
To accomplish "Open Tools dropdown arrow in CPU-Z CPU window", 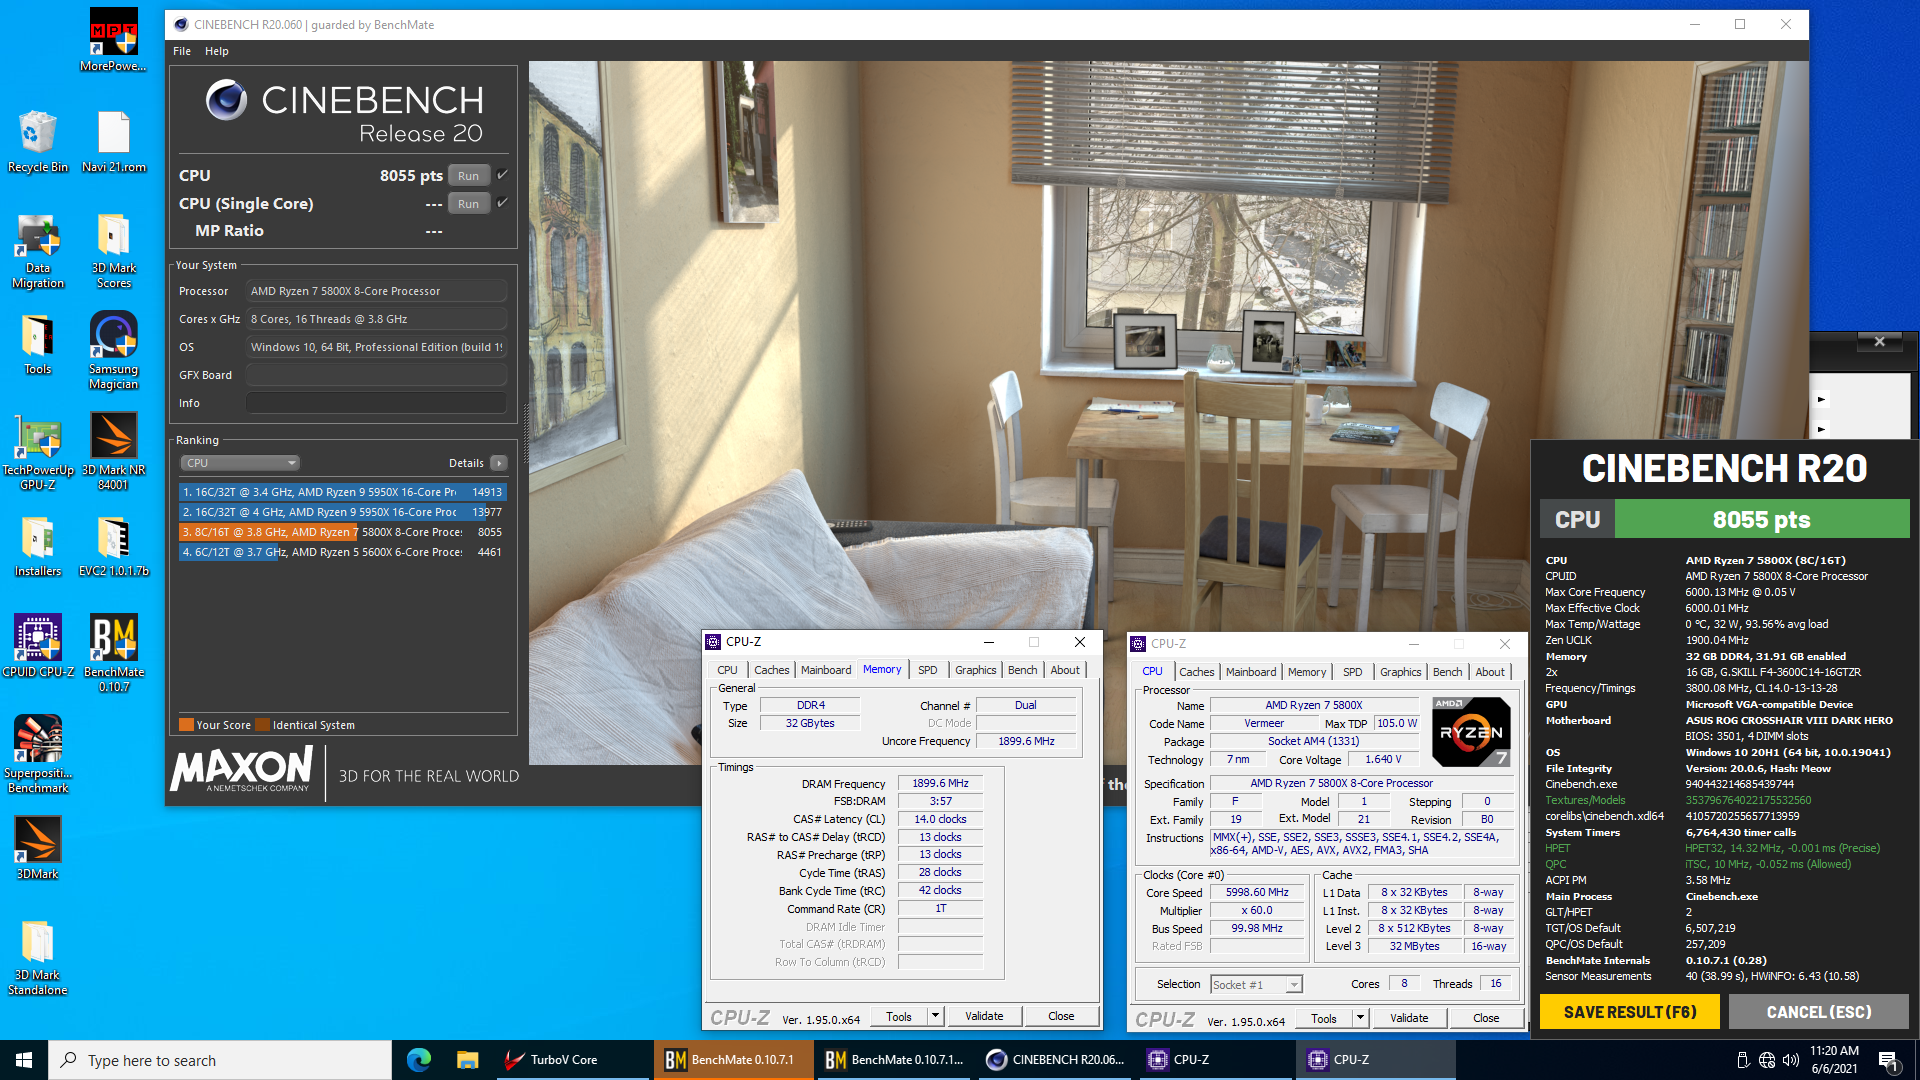I will click(x=1360, y=1018).
